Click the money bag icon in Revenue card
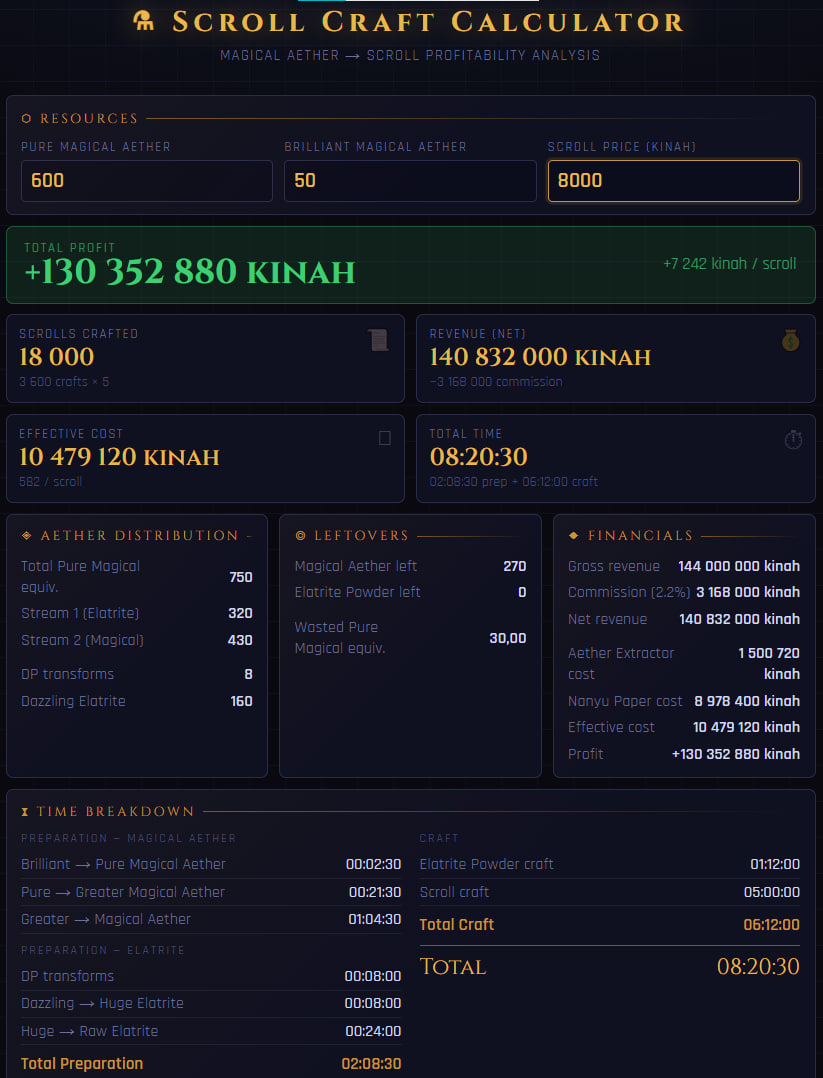This screenshot has width=823, height=1078. 791,340
